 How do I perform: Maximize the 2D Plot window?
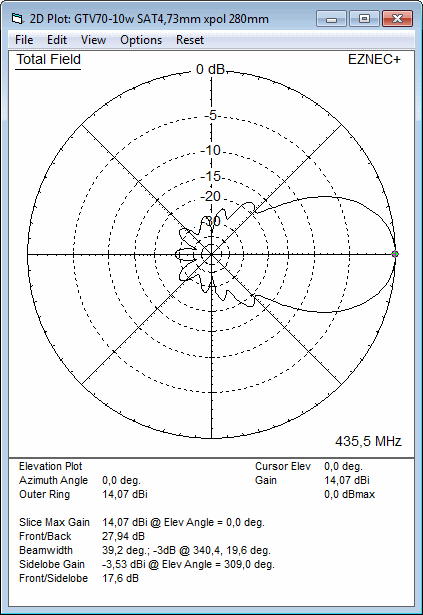364,19
